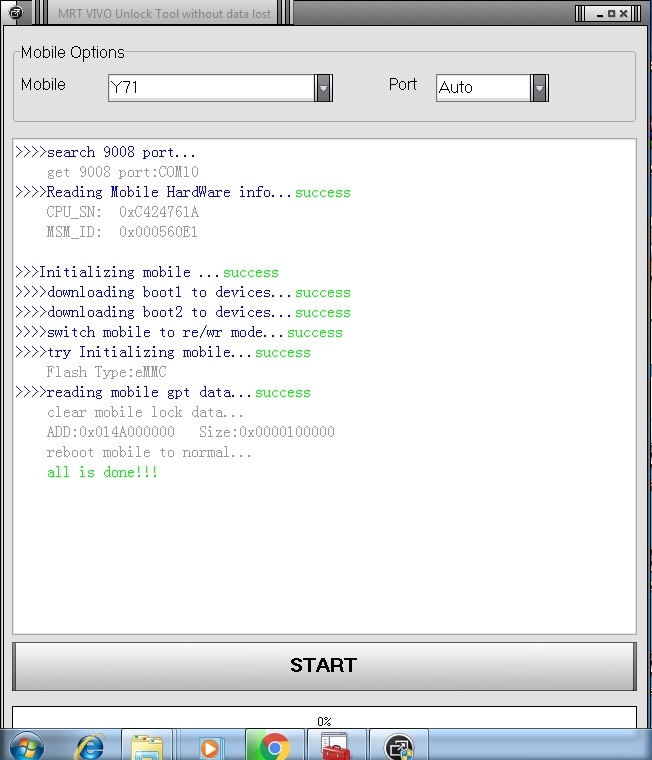
Task: Maximize the MRT VIVO Unlock Tool window
Action: (611, 14)
